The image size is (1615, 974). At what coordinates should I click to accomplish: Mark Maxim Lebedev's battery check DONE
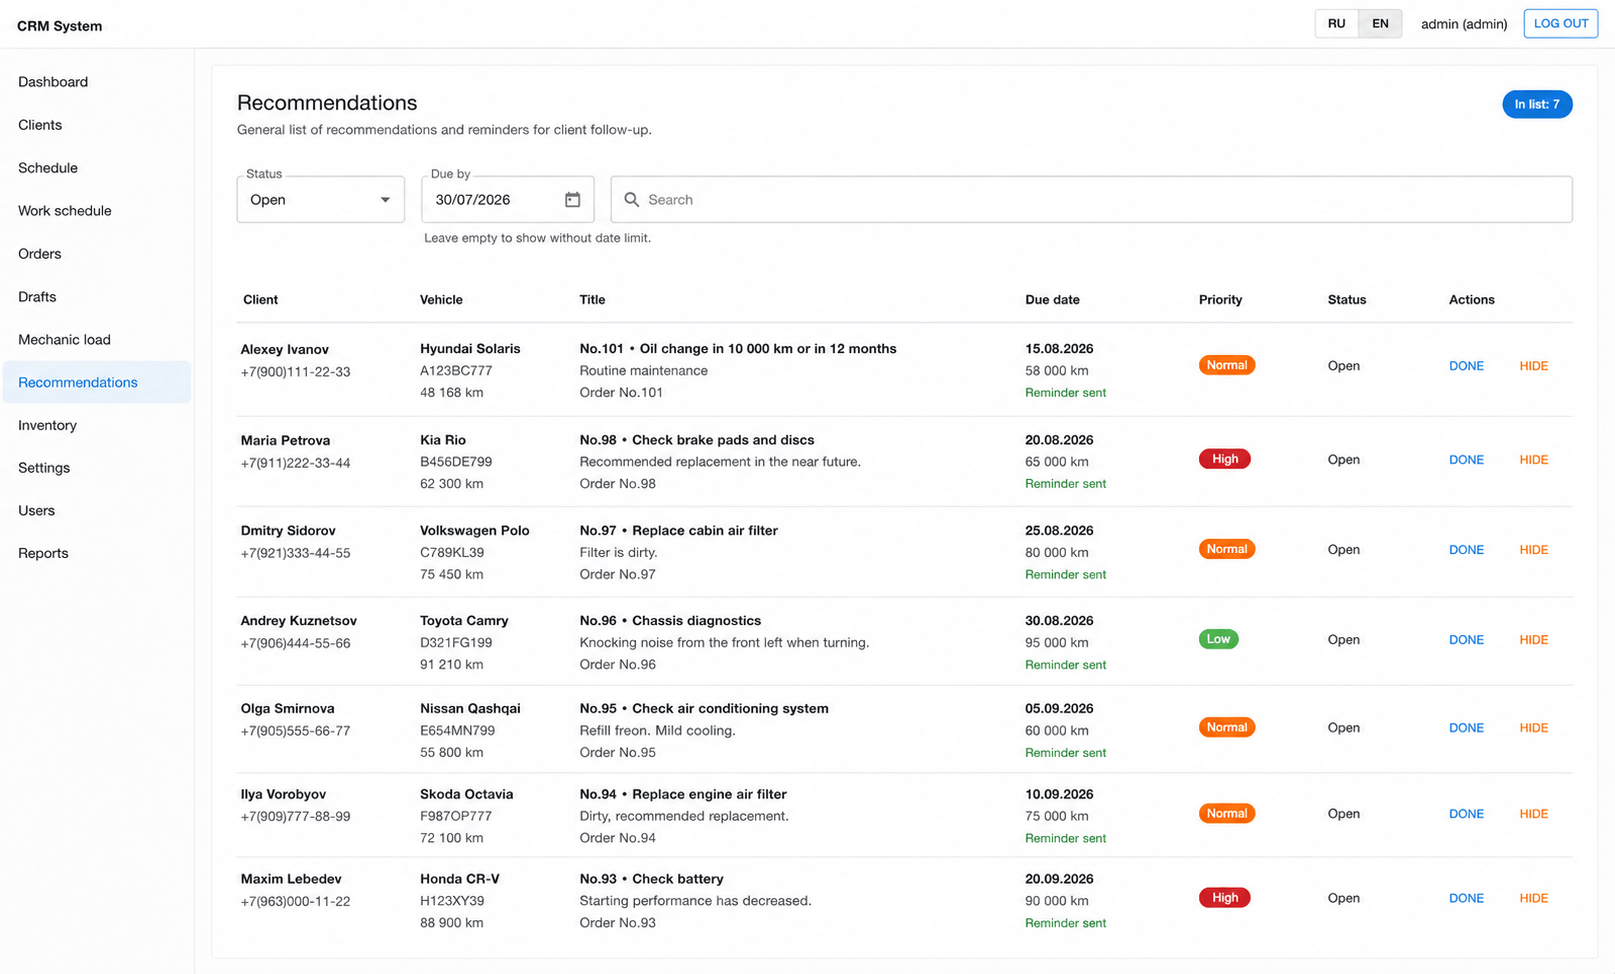coord(1466,898)
